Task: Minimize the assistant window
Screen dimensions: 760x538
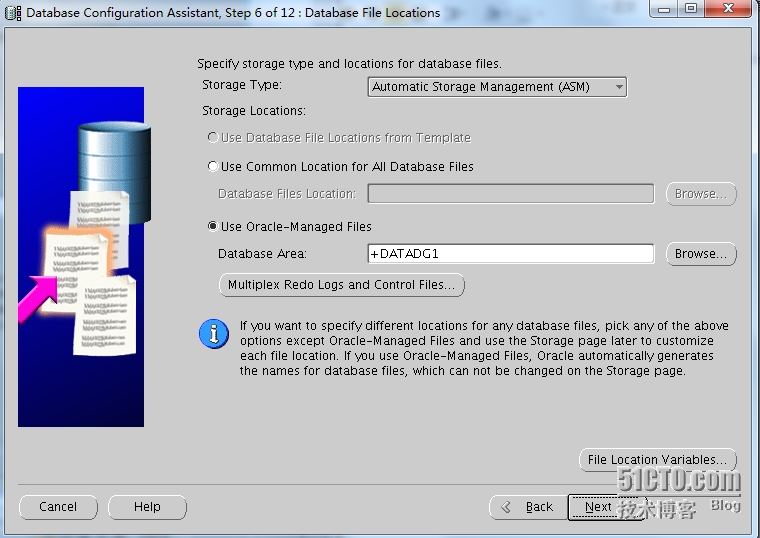Action: pos(663,9)
